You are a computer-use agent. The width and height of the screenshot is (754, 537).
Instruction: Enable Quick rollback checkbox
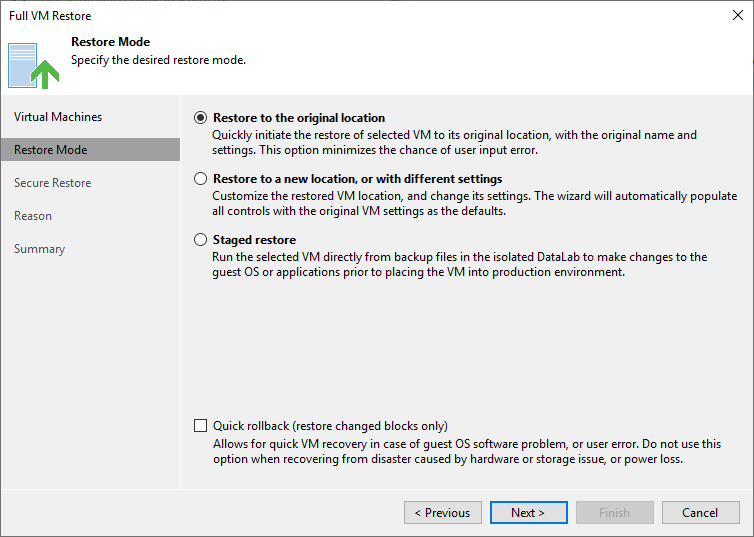[x=201, y=425]
